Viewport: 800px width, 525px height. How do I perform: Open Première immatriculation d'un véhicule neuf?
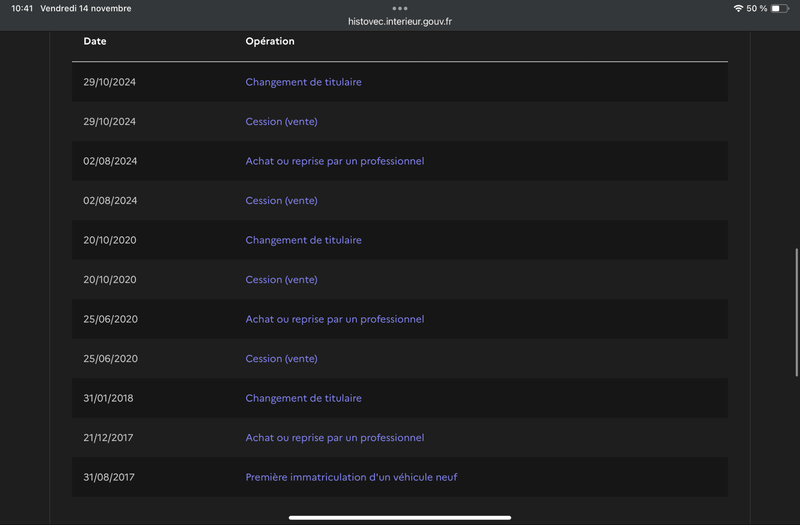pos(351,477)
